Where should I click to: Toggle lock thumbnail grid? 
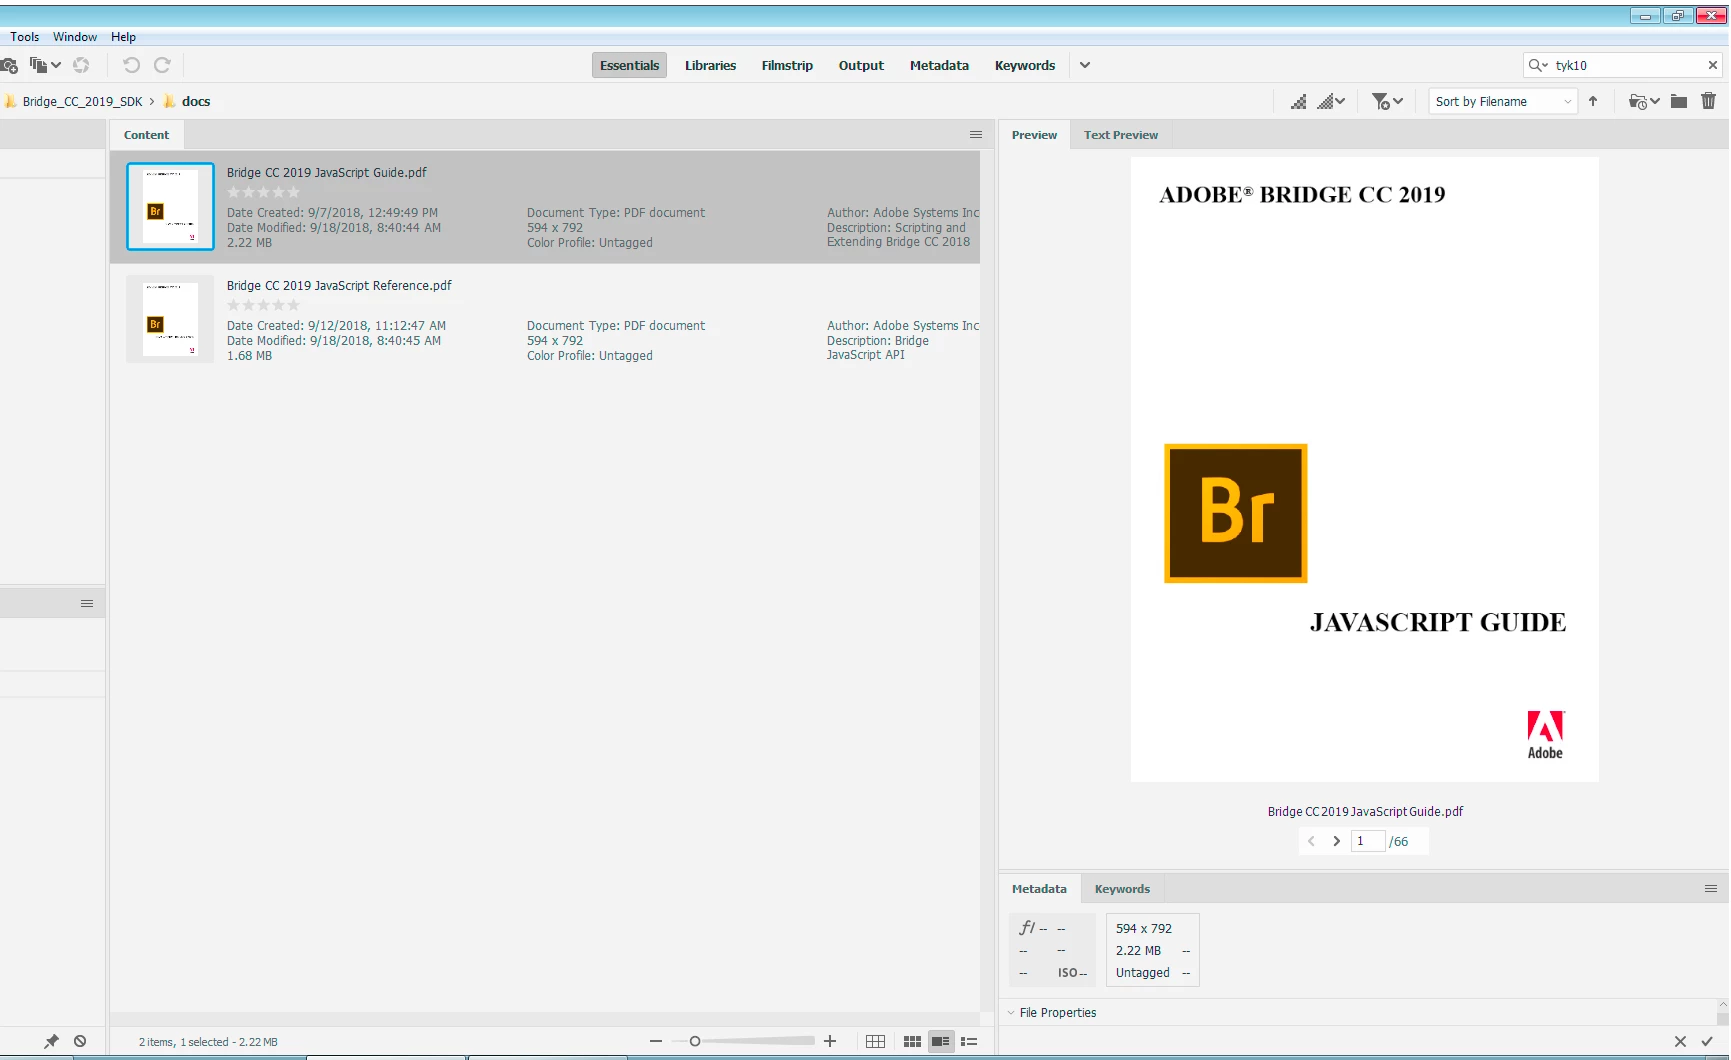pos(875,1041)
